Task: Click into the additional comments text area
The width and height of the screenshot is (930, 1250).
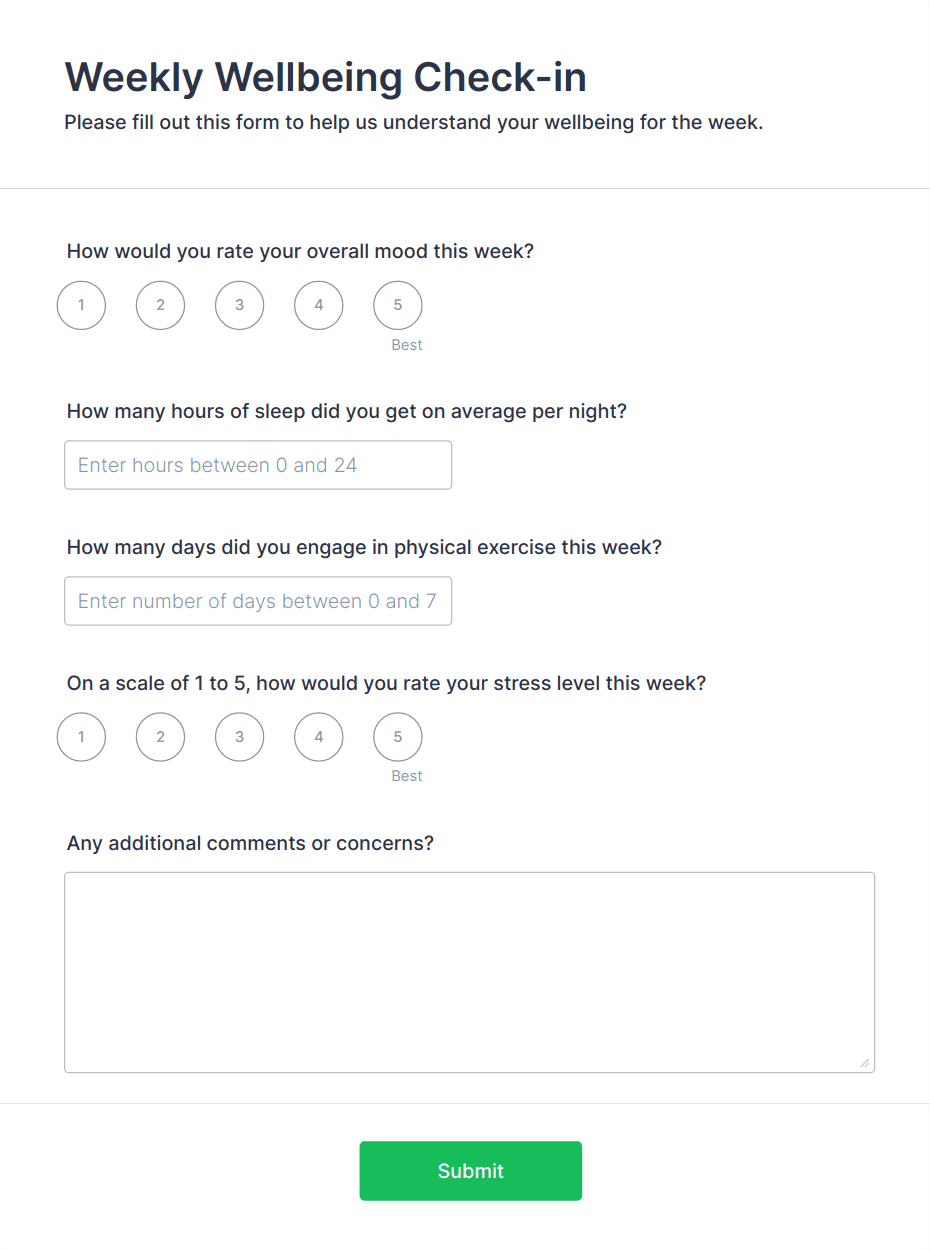Action: (x=469, y=972)
